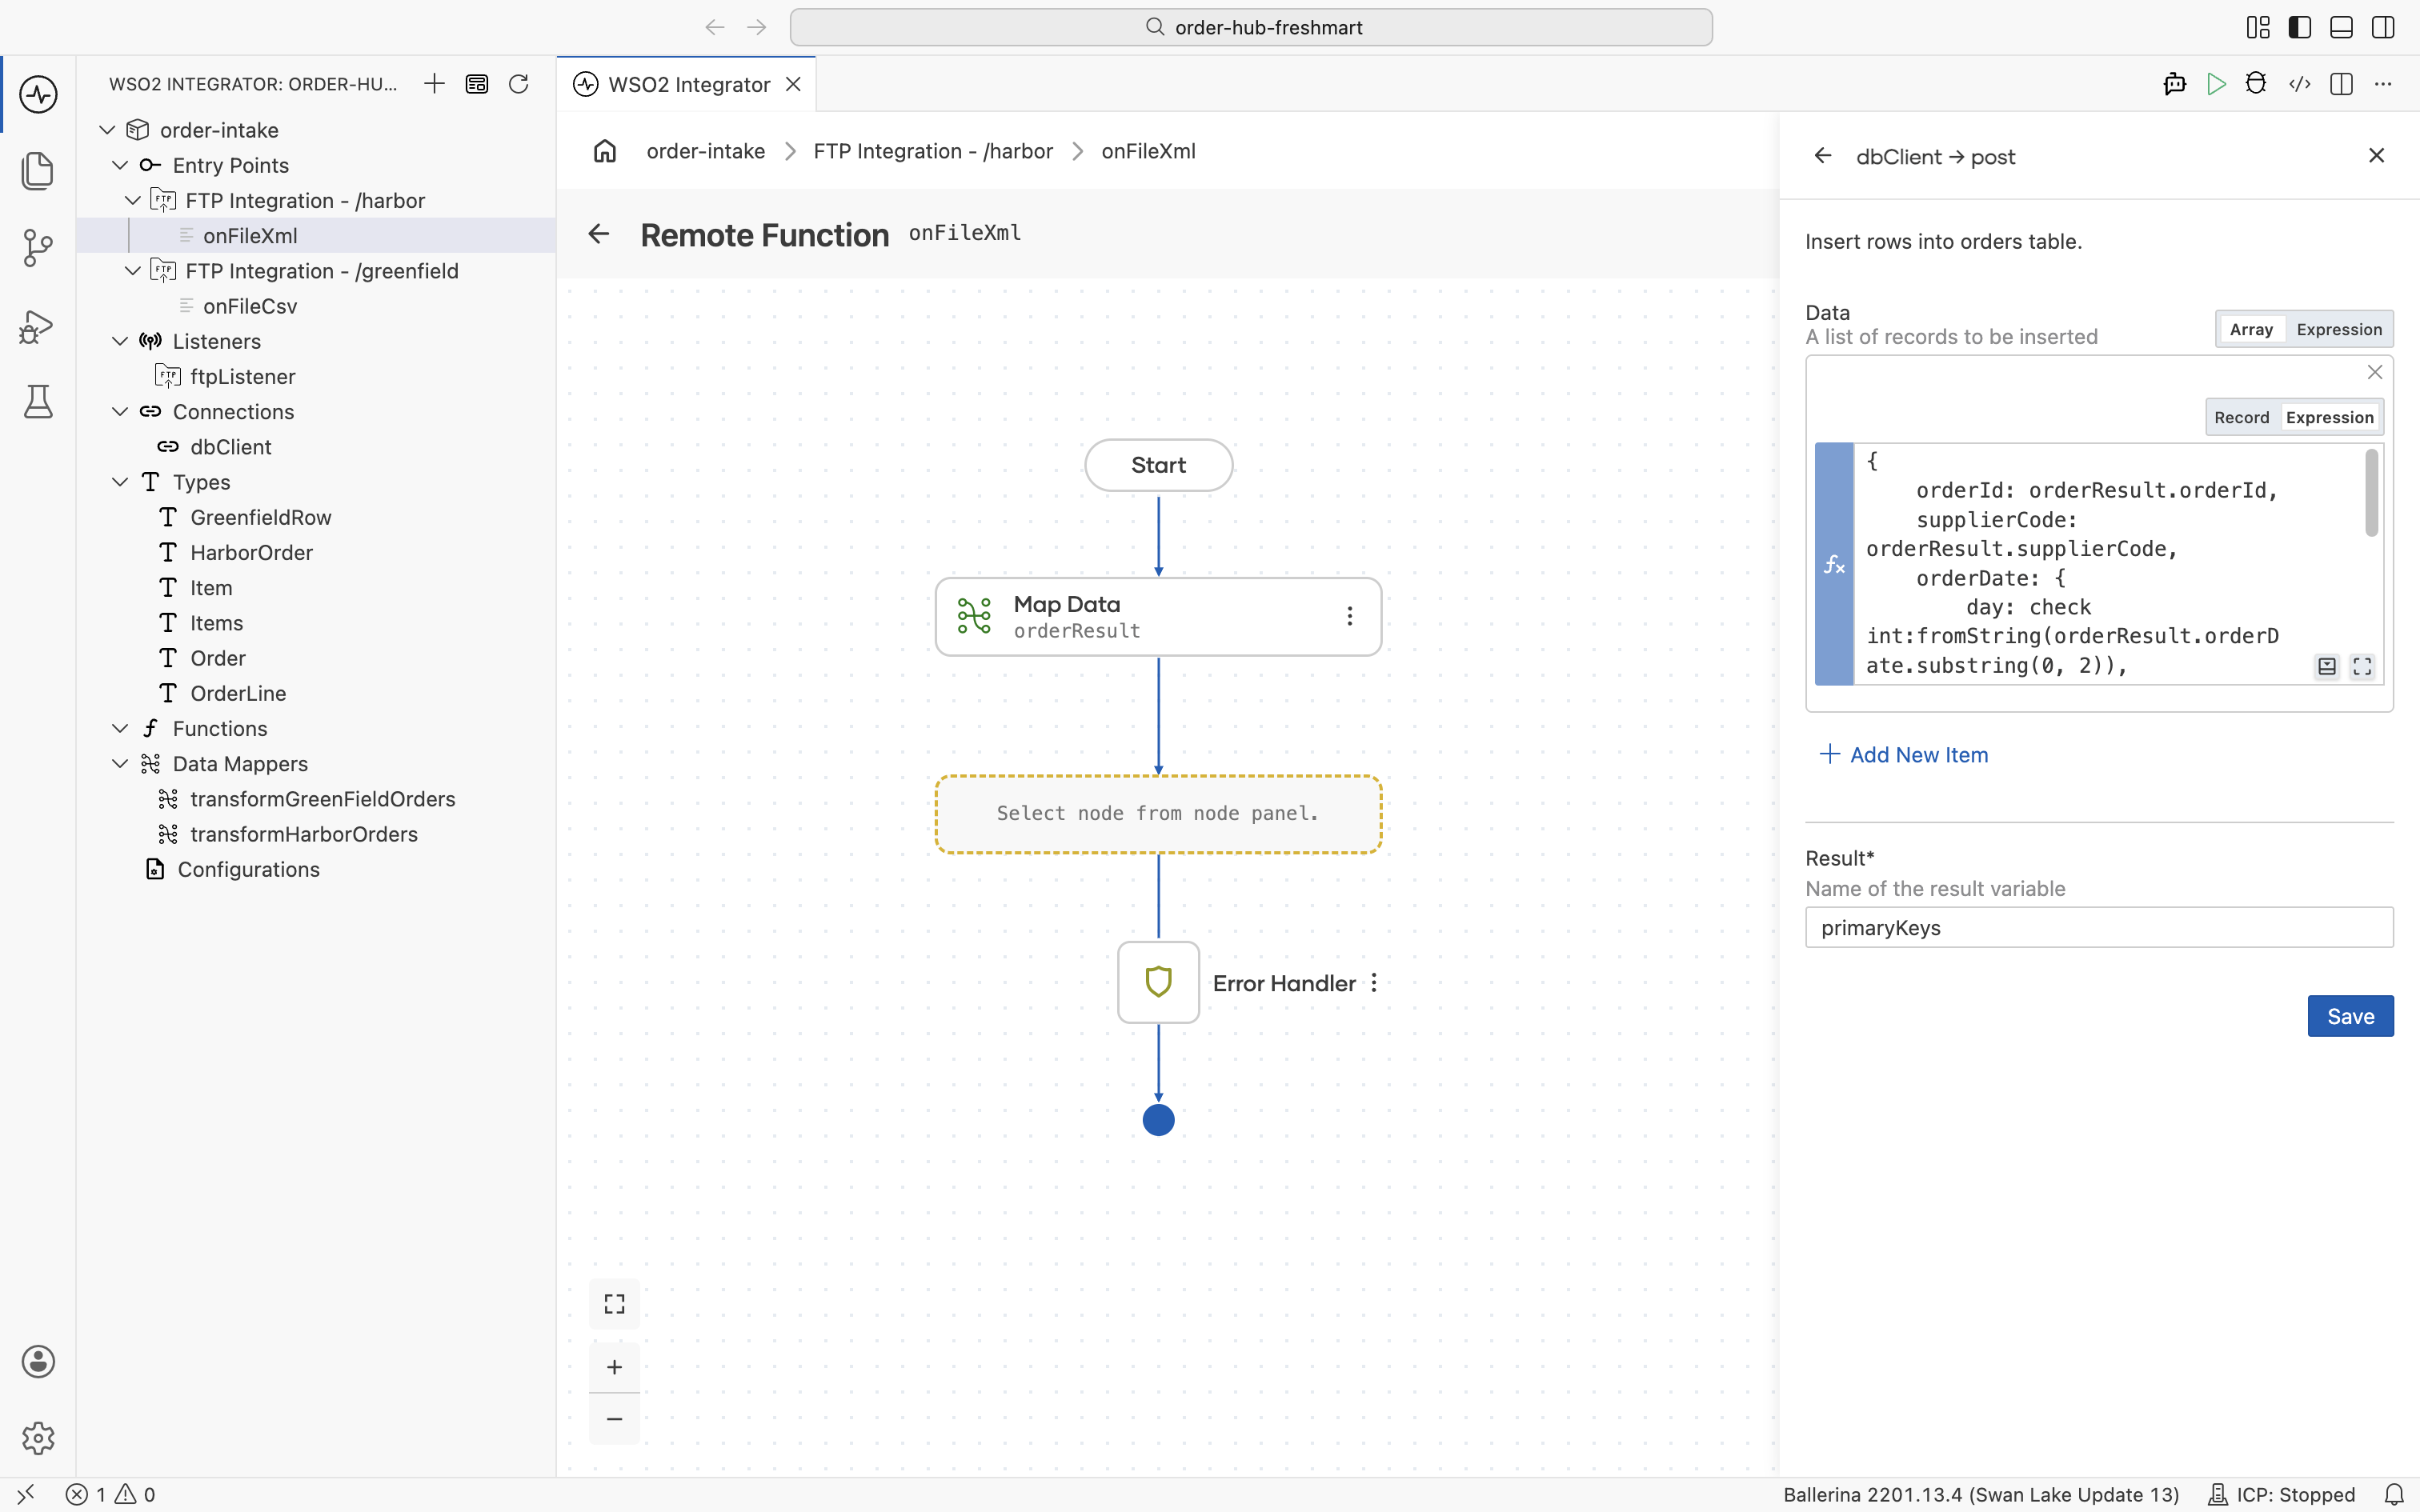The width and height of the screenshot is (2420, 1512).
Task: Click the order-hub-freshmart command search bar
Action: point(1251,27)
